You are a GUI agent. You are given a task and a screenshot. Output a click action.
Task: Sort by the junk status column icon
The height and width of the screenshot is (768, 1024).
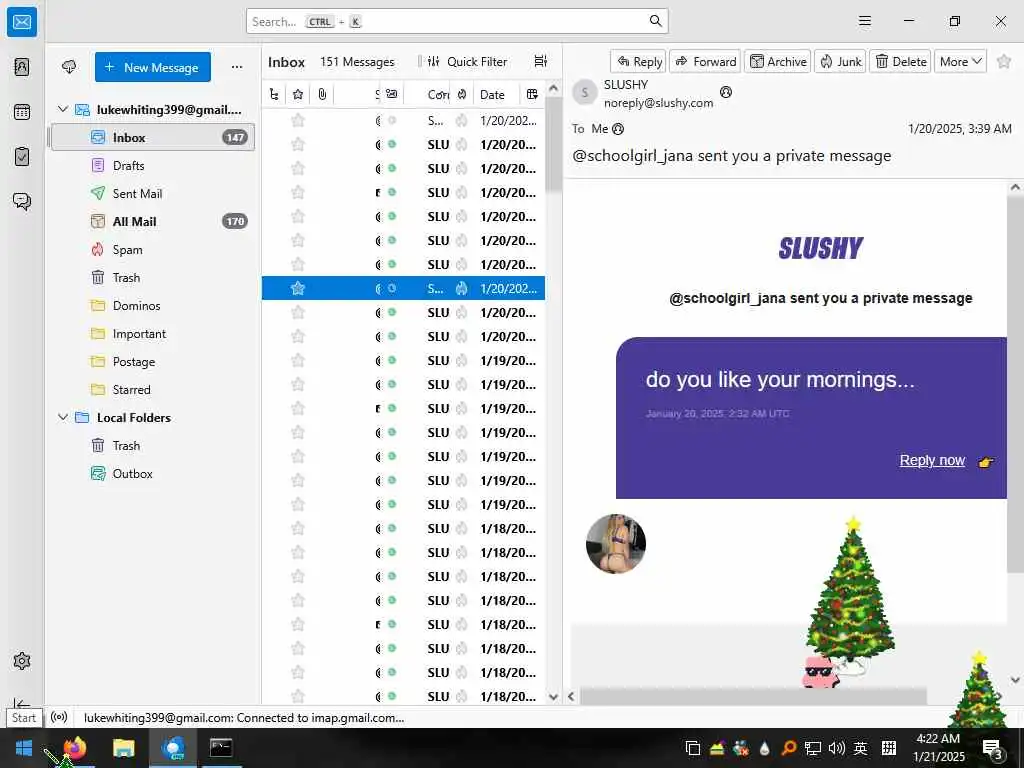point(462,95)
